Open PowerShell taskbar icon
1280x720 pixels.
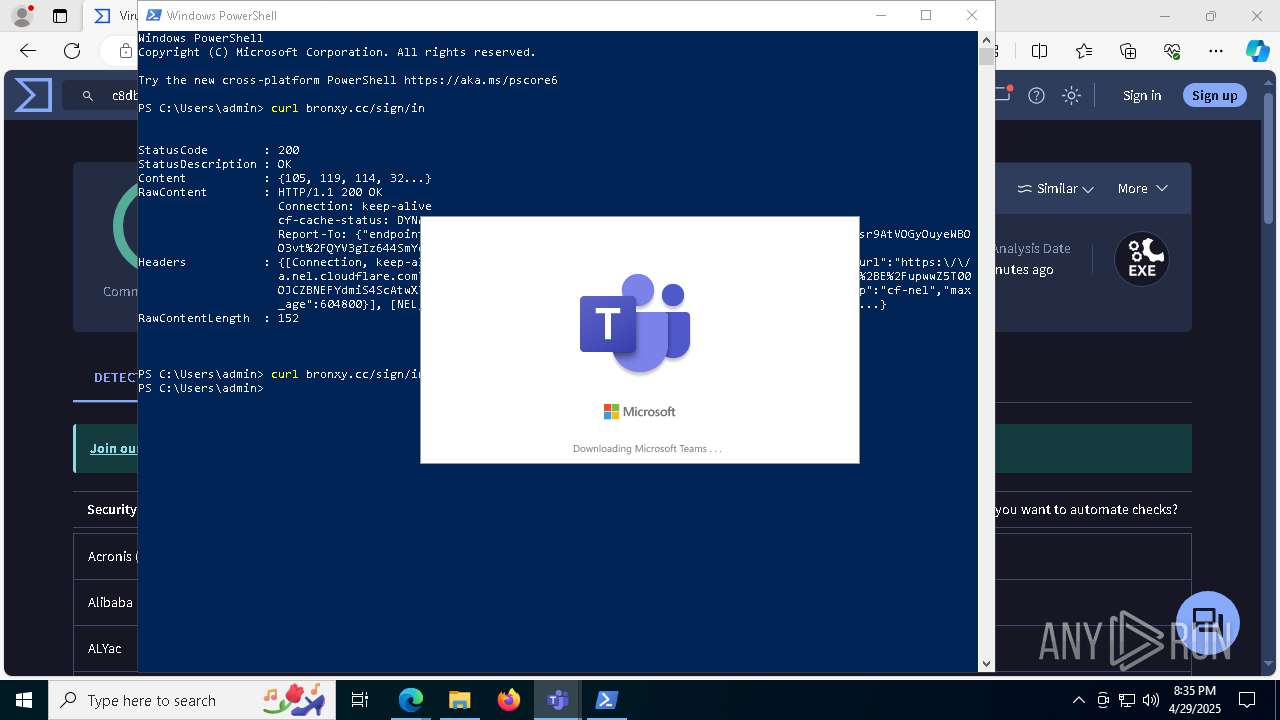coord(607,700)
